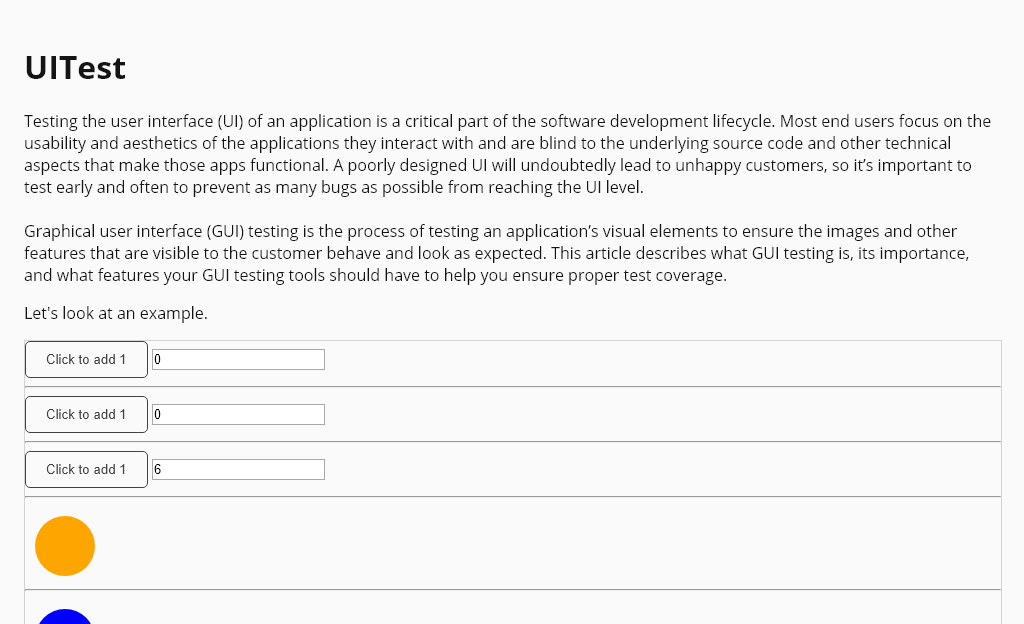Click the phrase "Graphical user interface (GUI)"
Image resolution: width=1024 pixels, height=624 pixels.
(x=133, y=231)
